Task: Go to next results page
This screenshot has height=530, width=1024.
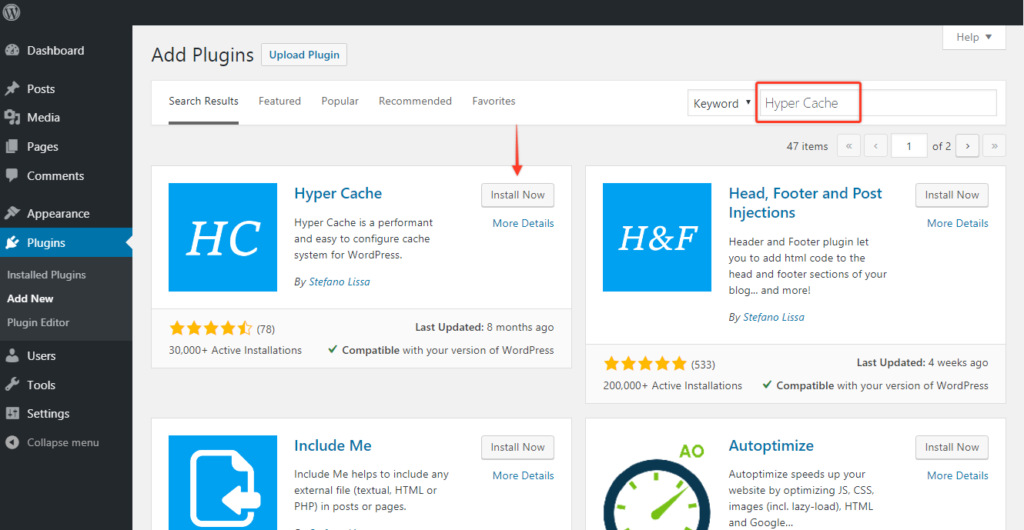Action: tap(967, 146)
